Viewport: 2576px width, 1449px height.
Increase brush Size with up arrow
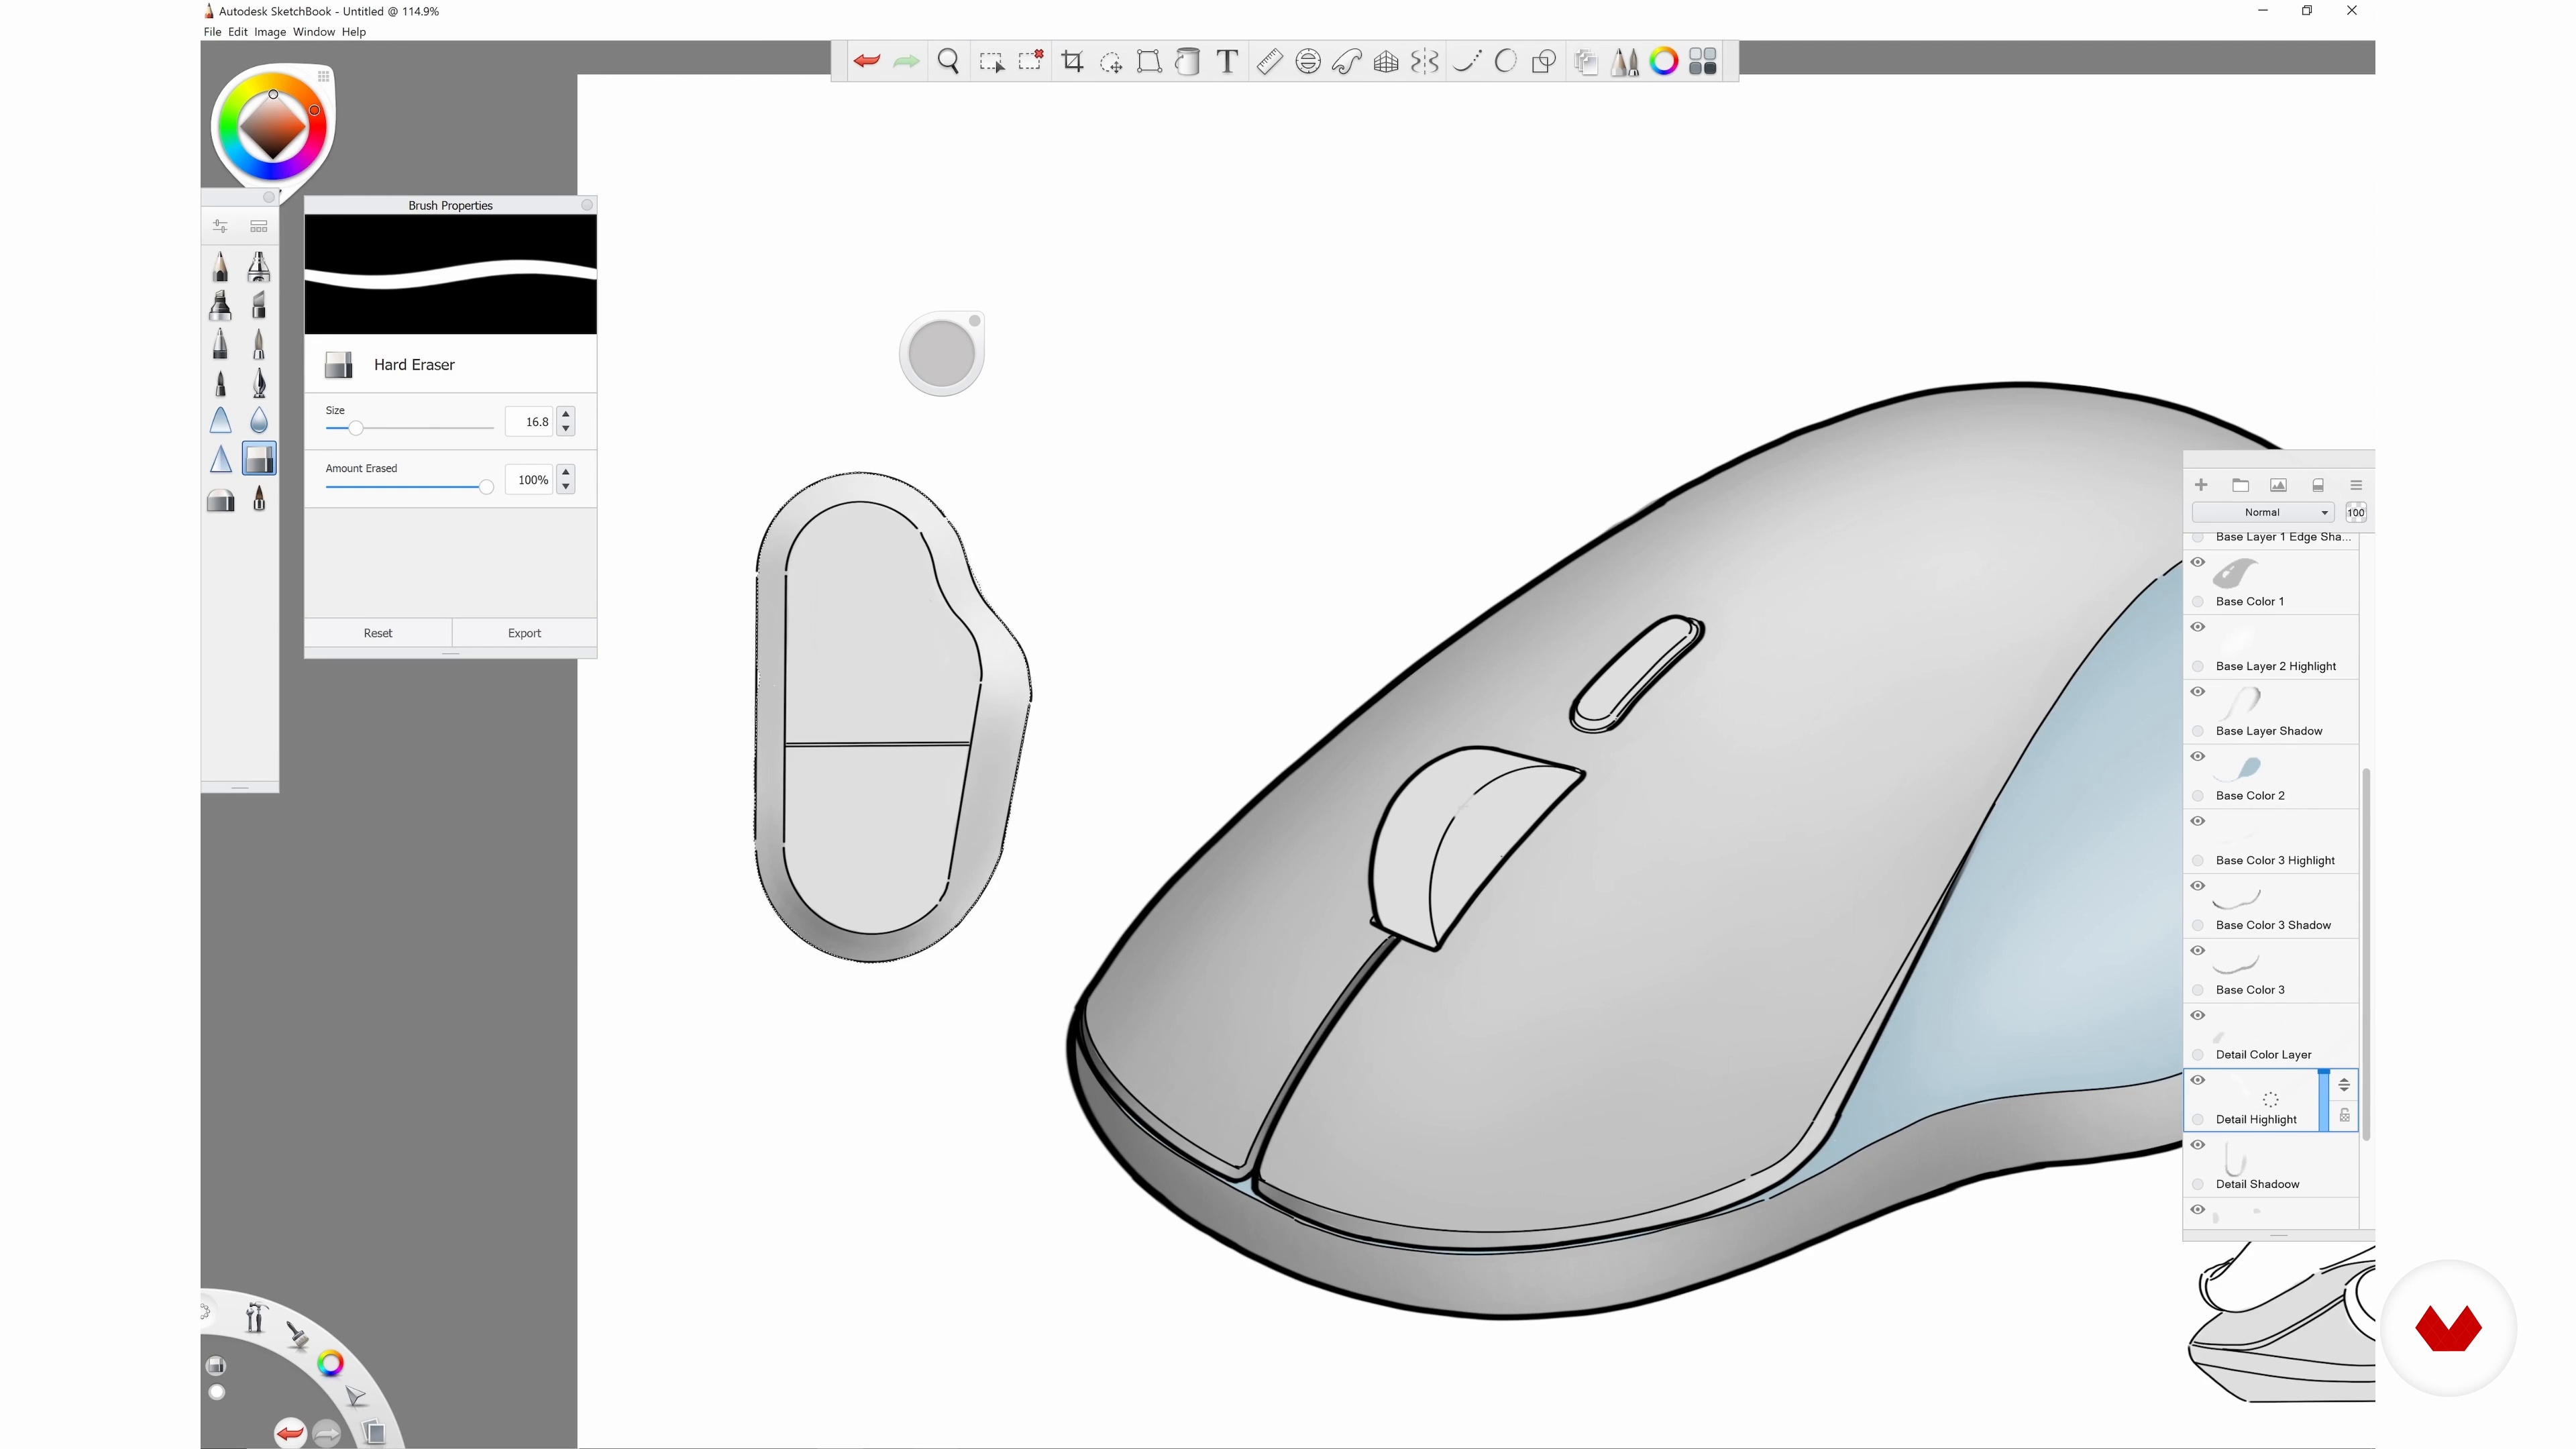[x=566, y=413]
